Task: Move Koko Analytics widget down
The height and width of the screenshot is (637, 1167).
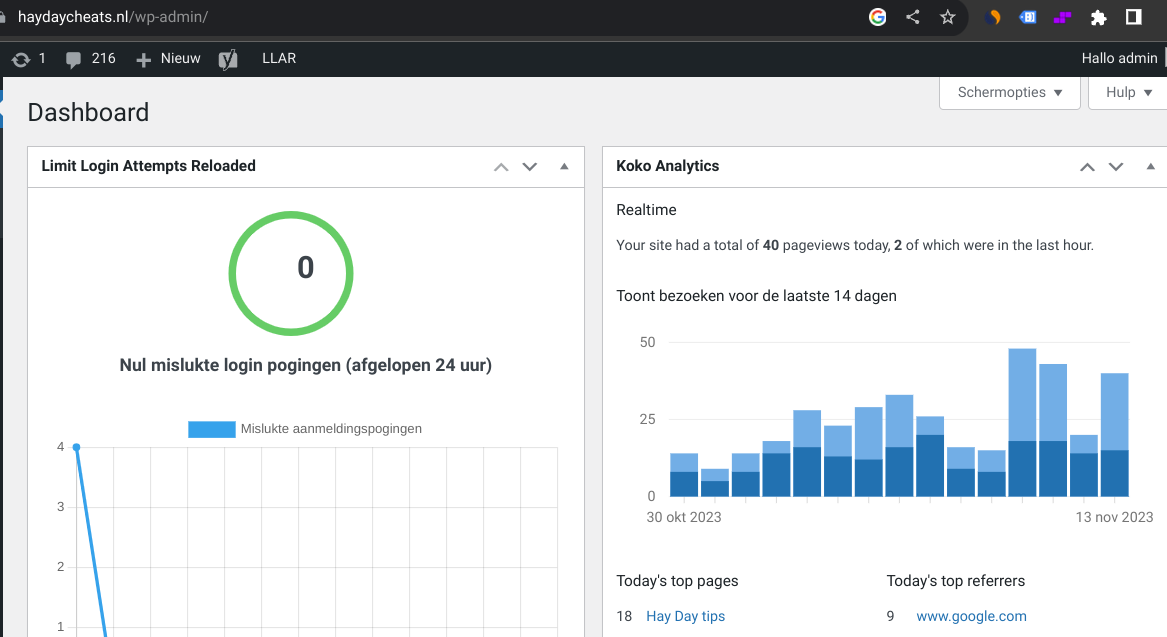Action: pos(1116,167)
